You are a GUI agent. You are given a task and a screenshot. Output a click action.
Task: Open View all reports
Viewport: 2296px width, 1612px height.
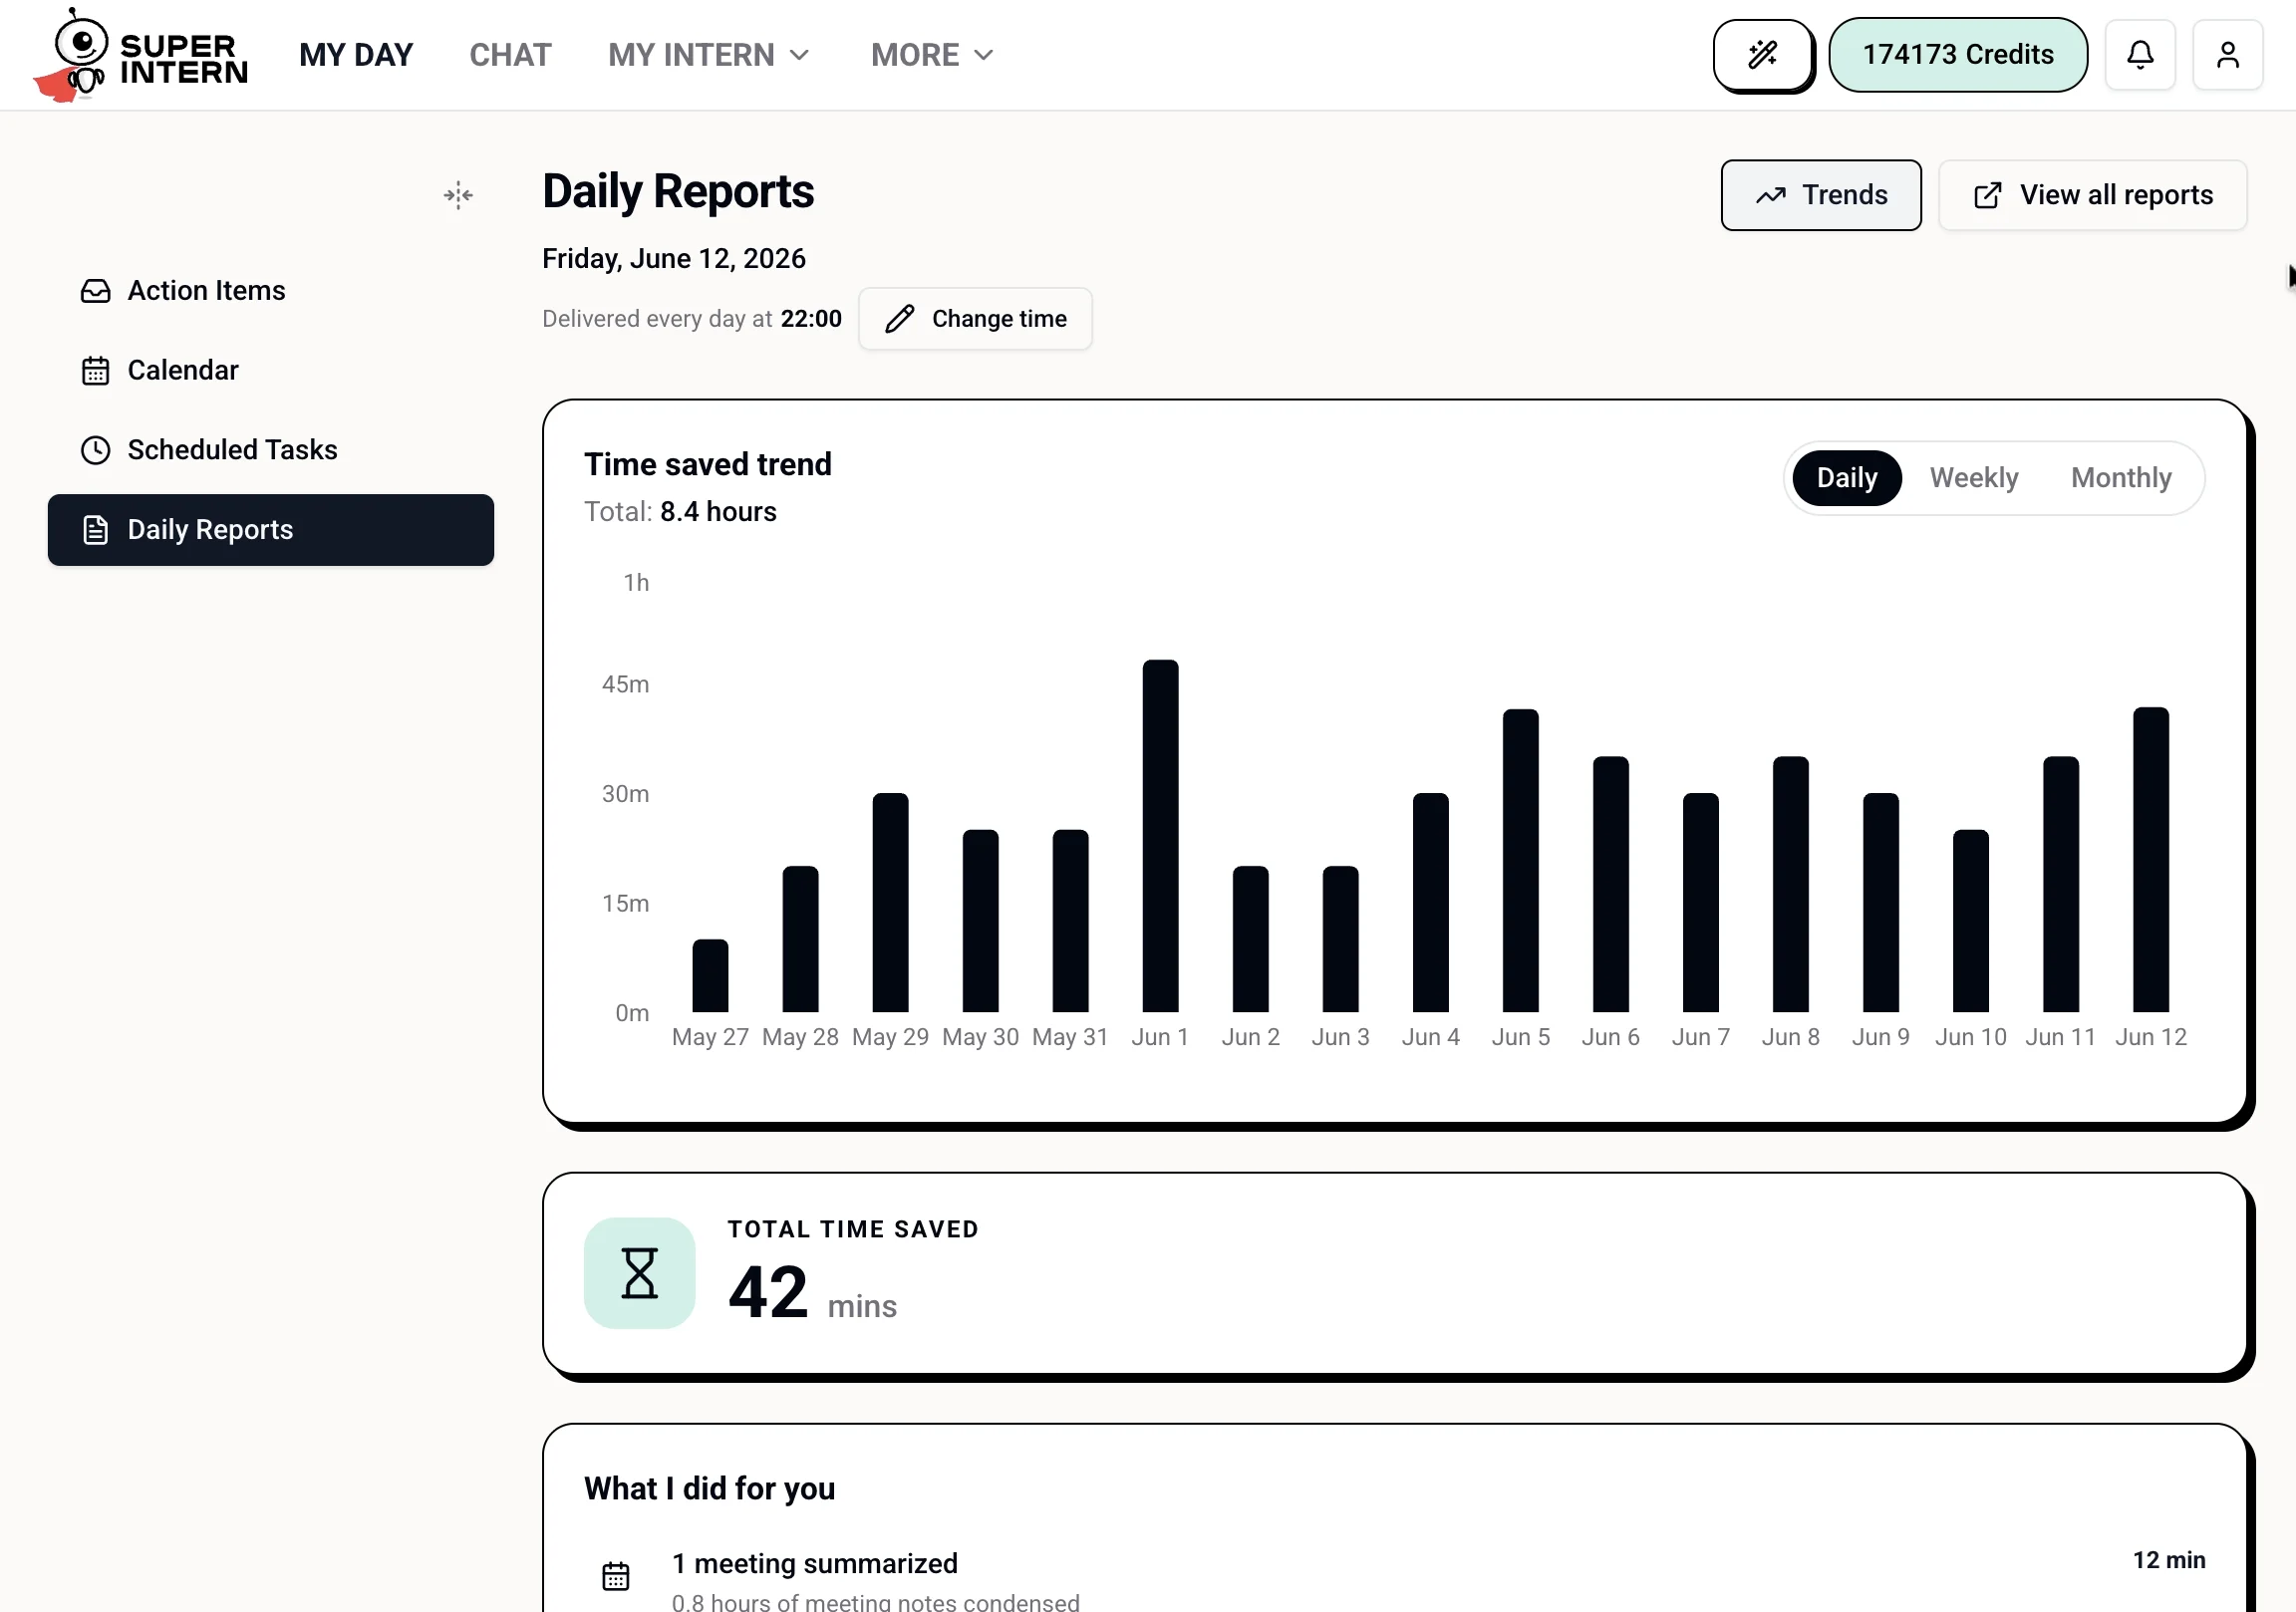point(2092,195)
